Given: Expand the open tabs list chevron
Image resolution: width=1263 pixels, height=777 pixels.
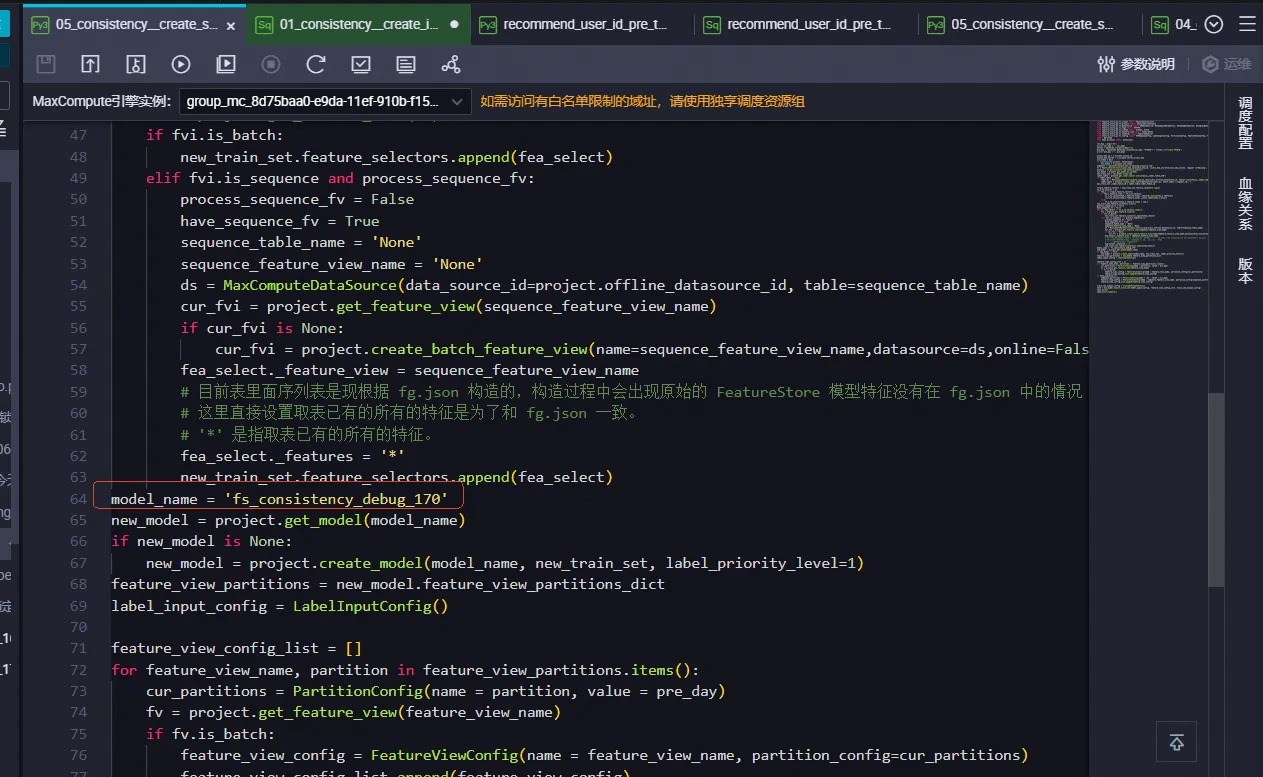Looking at the screenshot, I should [x=1214, y=24].
